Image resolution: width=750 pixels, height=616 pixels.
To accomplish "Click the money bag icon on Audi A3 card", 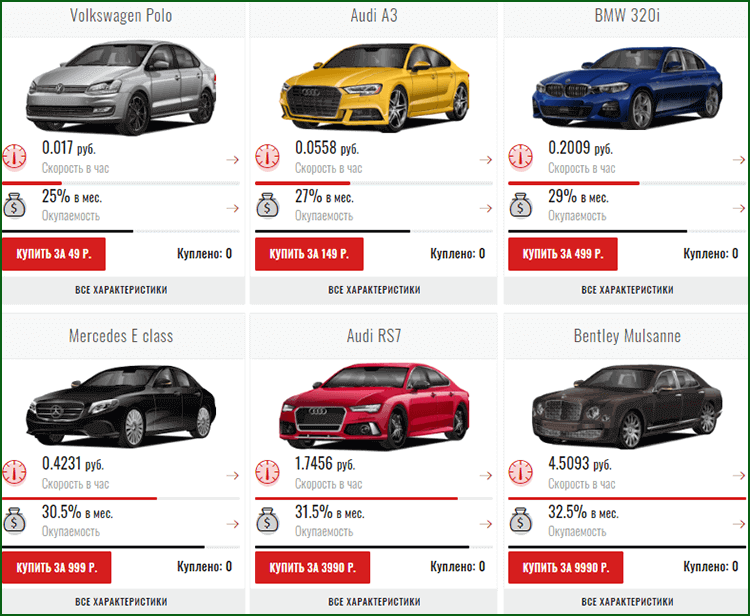I will pos(267,206).
